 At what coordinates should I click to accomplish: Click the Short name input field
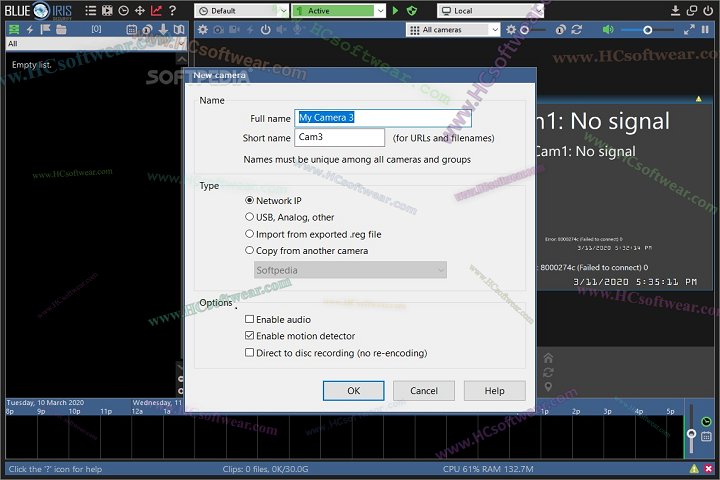click(340, 138)
